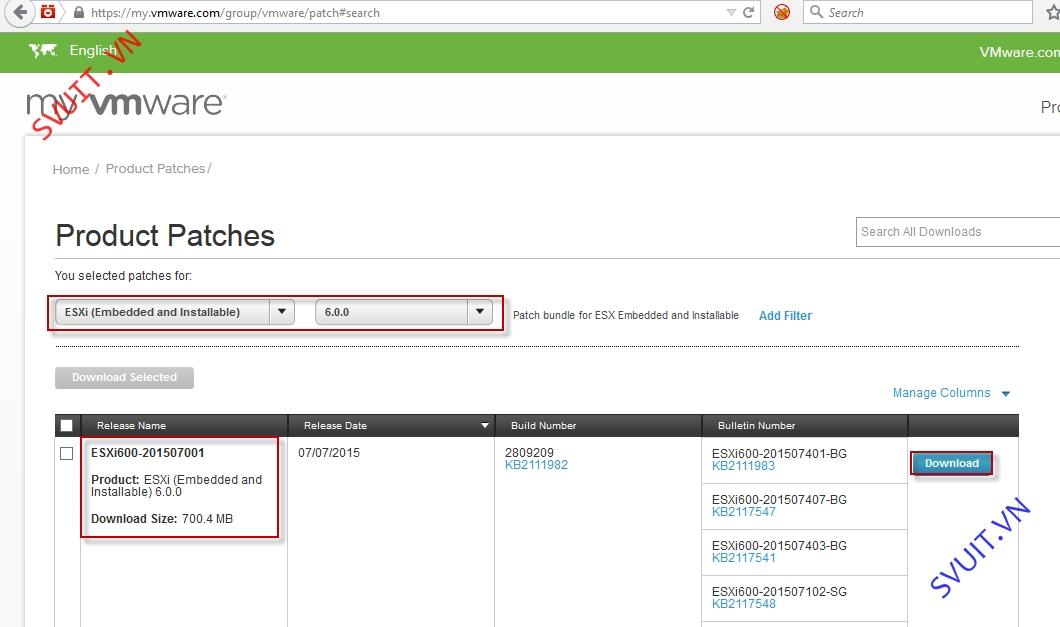
Task: Open the ESXi (Embedded and Installable) product dropdown
Action: coord(174,312)
